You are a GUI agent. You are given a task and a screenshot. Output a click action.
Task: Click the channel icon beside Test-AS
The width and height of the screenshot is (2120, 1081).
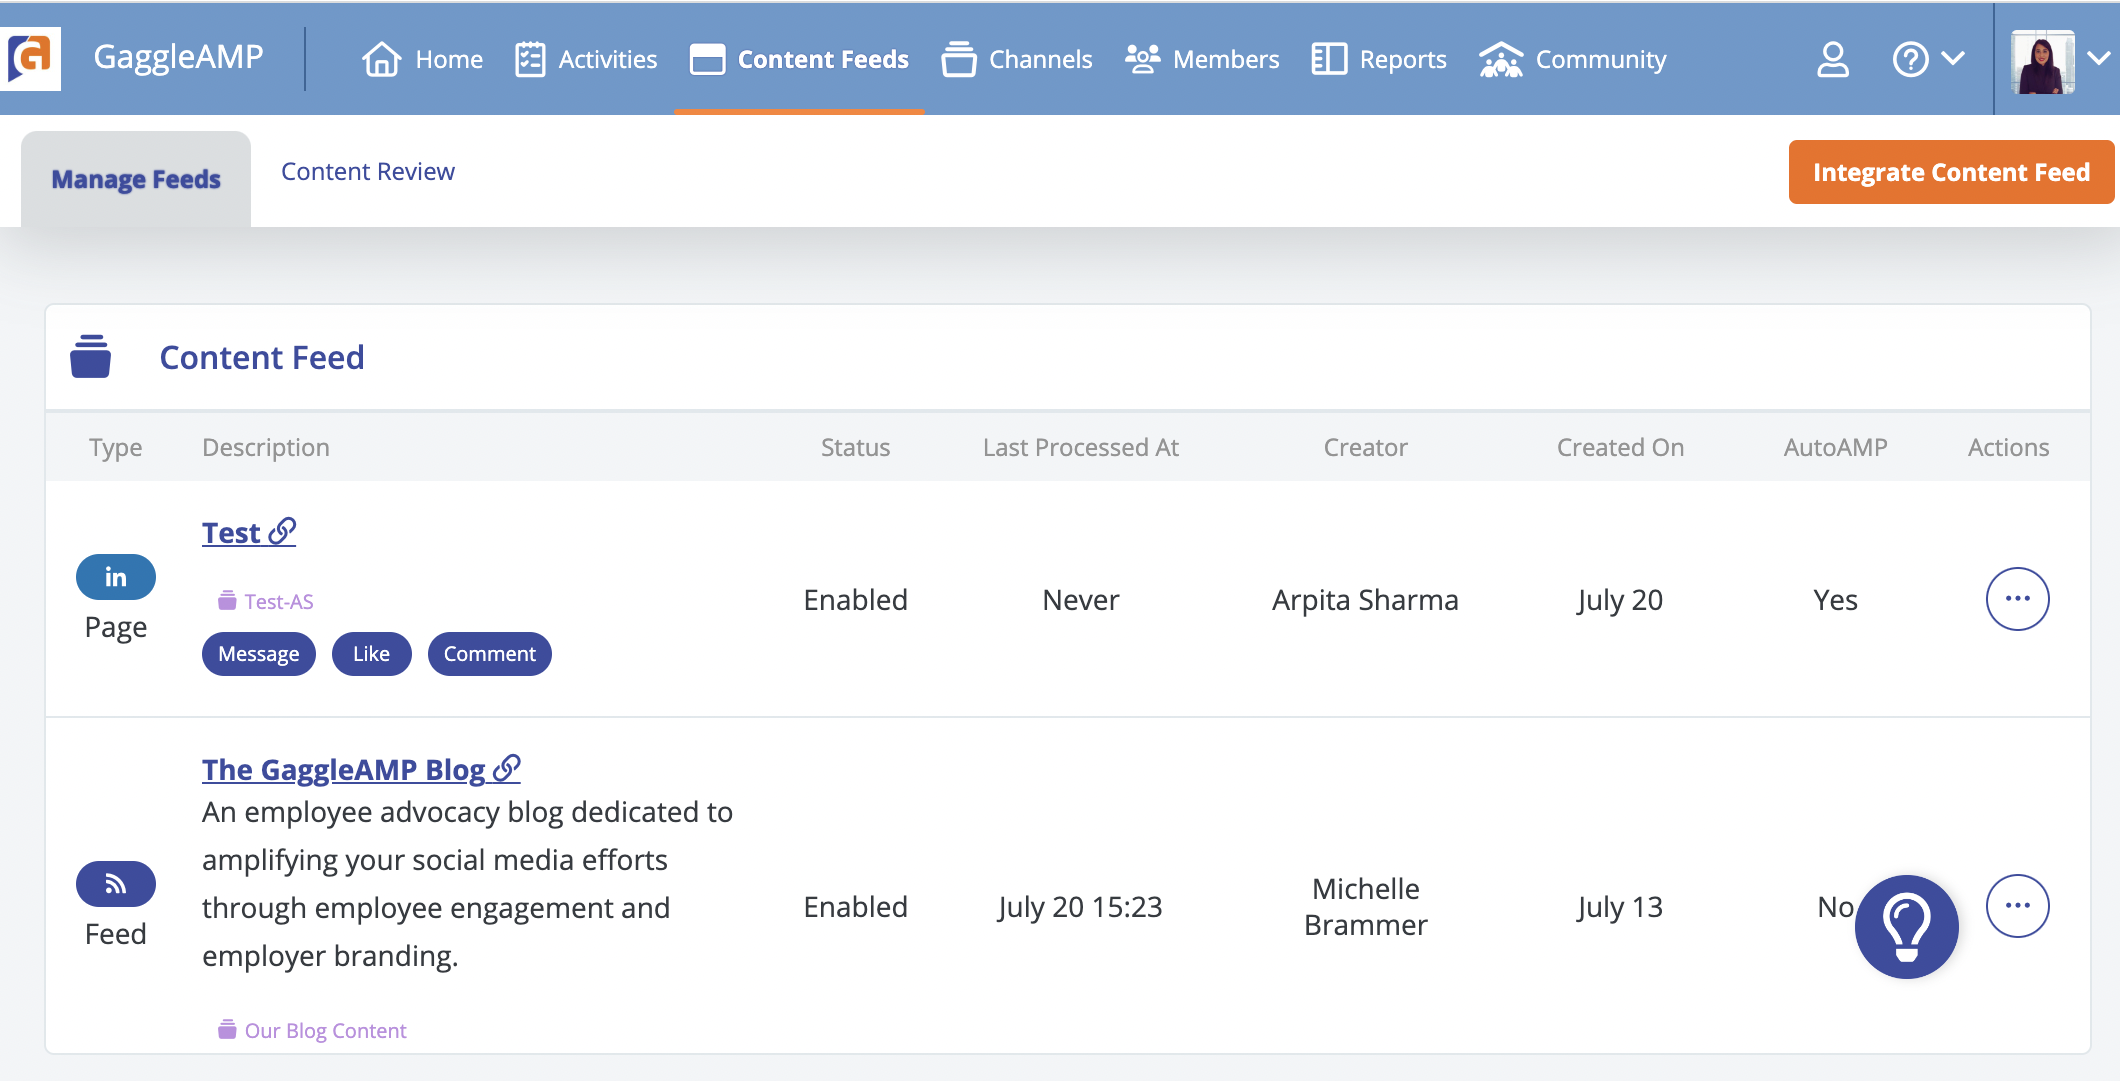(227, 600)
